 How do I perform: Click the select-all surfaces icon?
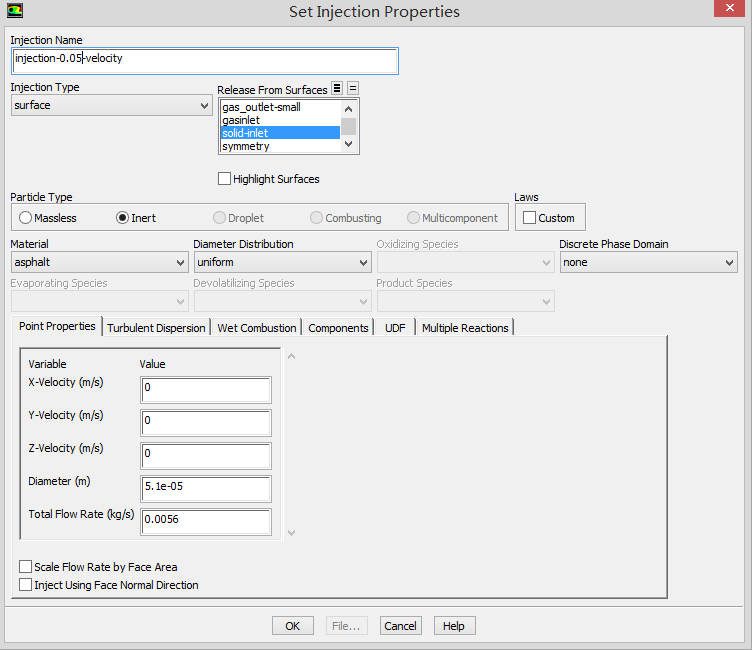[338, 88]
